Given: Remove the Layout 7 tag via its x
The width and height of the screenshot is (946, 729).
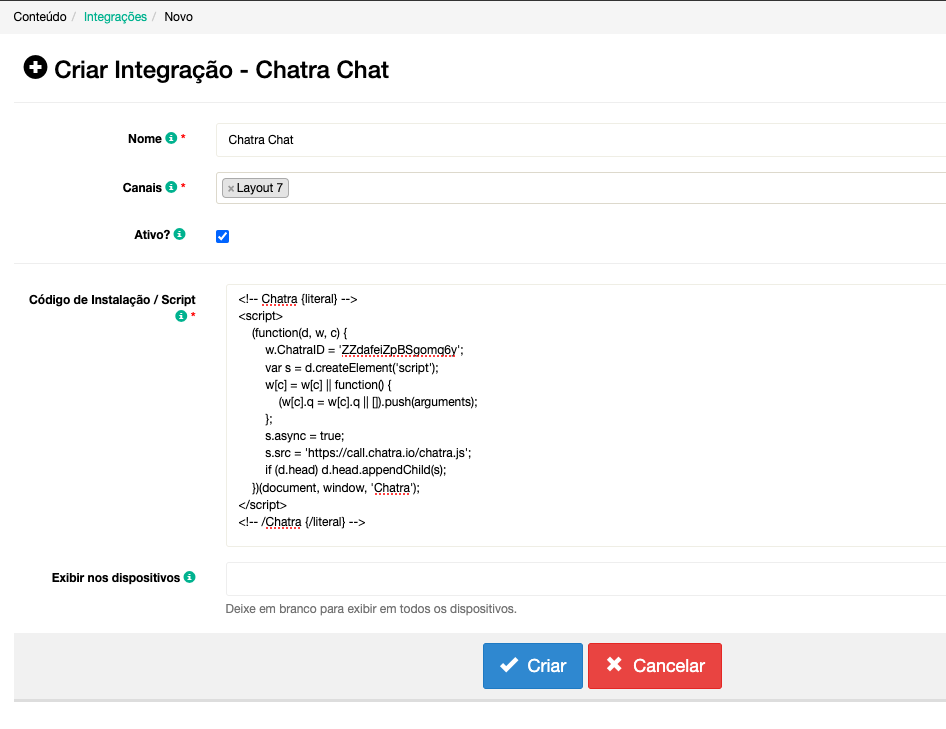Looking at the screenshot, I should pyautogui.click(x=230, y=189).
